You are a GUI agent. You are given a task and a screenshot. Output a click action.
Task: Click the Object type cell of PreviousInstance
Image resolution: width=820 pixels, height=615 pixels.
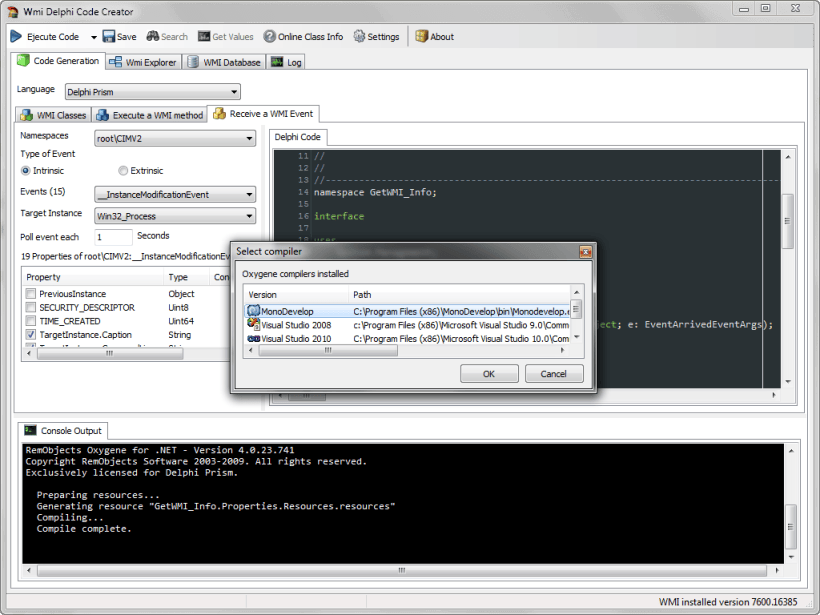tap(181, 294)
